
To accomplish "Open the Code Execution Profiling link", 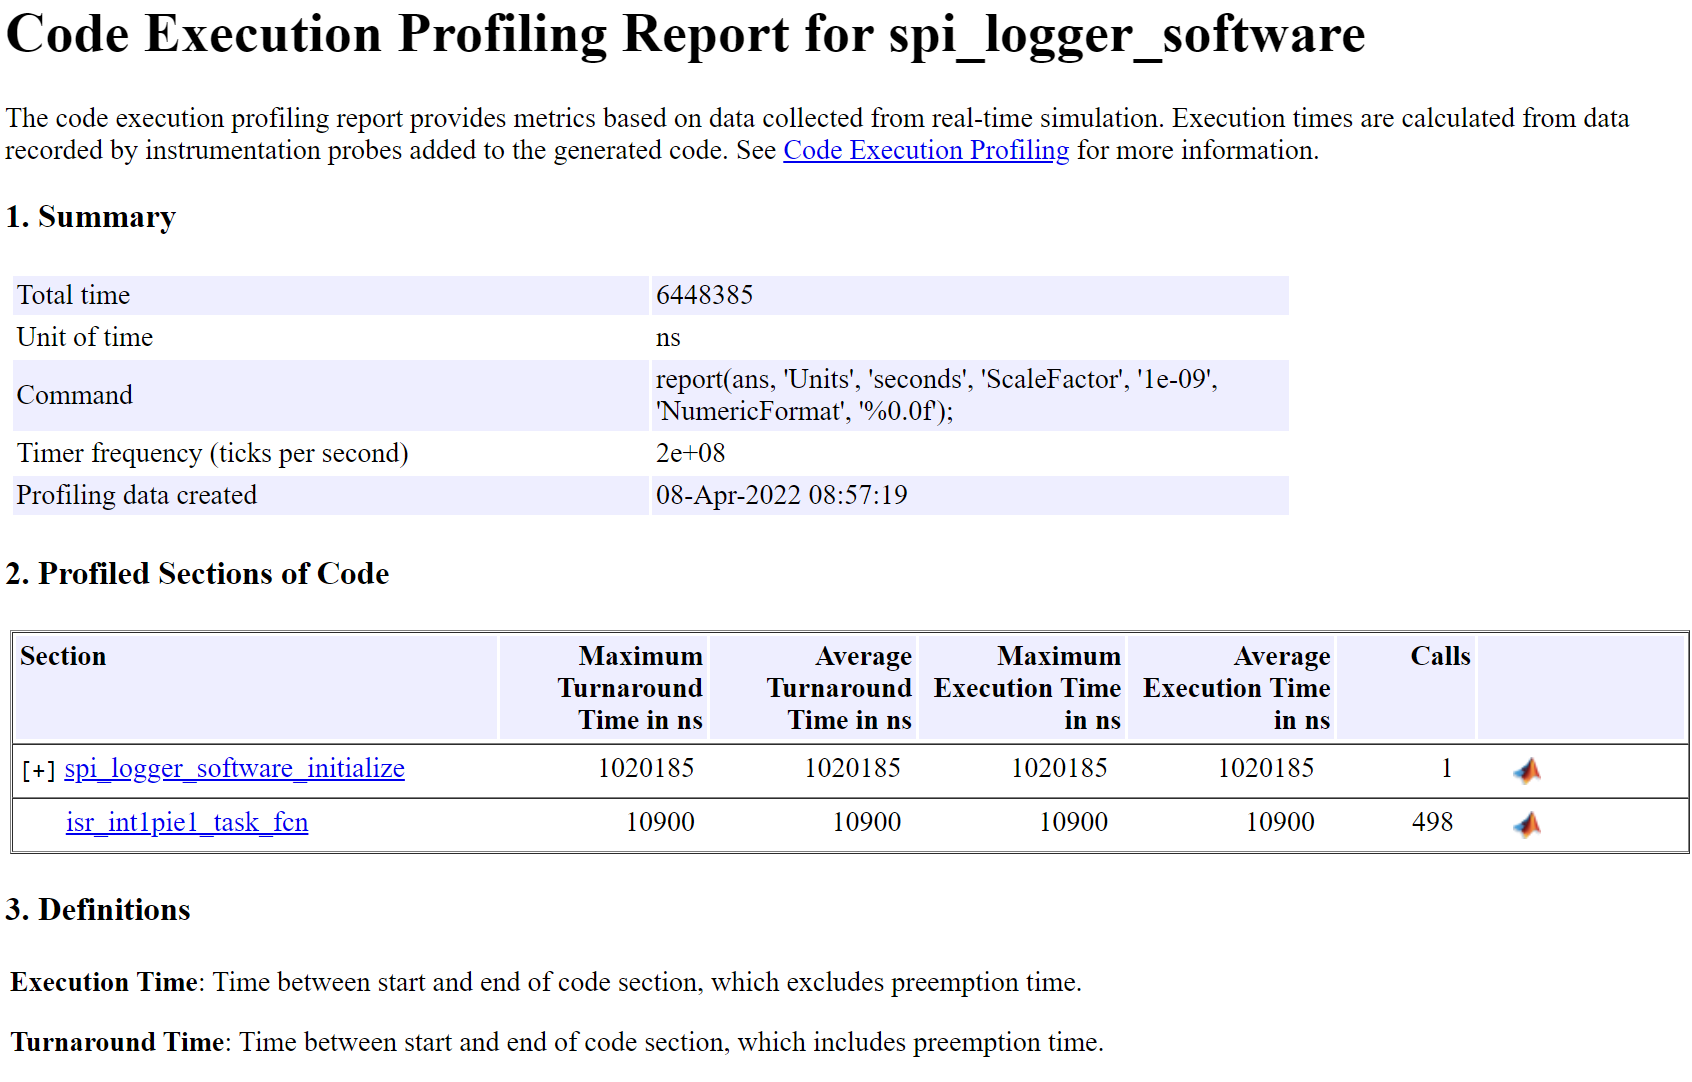I will tap(925, 150).
